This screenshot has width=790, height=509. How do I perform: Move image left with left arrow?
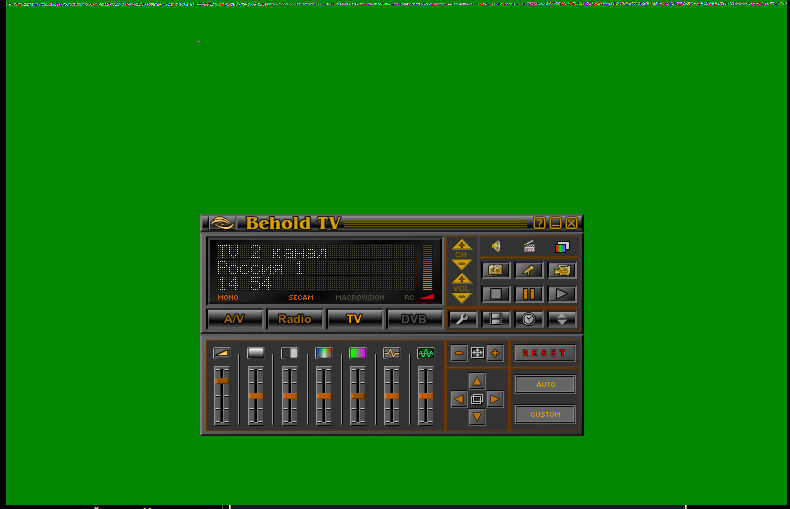tap(459, 399)
